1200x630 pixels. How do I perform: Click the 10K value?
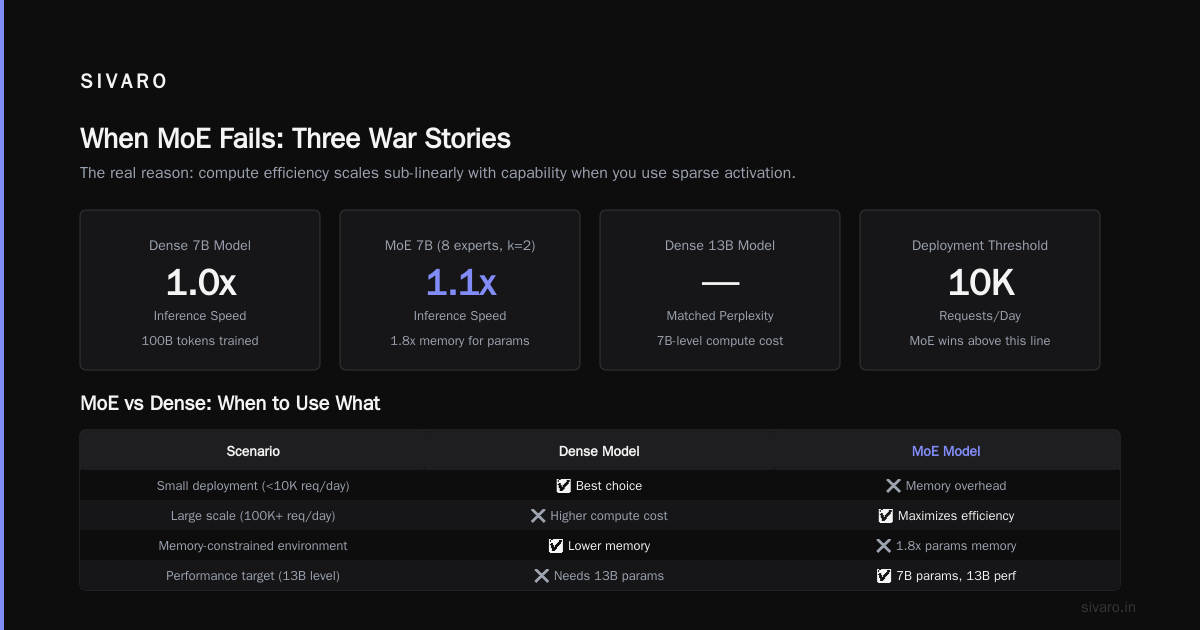point(980,283)
